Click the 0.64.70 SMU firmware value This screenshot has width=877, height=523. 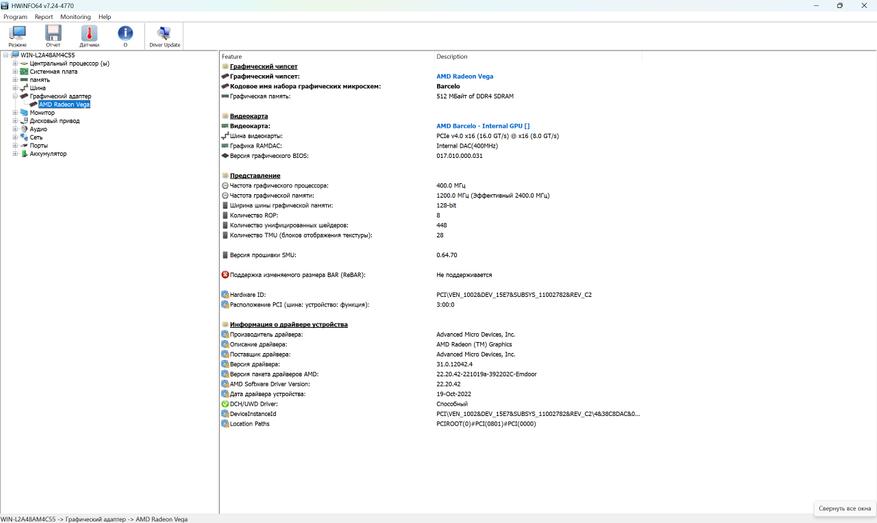pyautogui.click(x=447, y=255)
